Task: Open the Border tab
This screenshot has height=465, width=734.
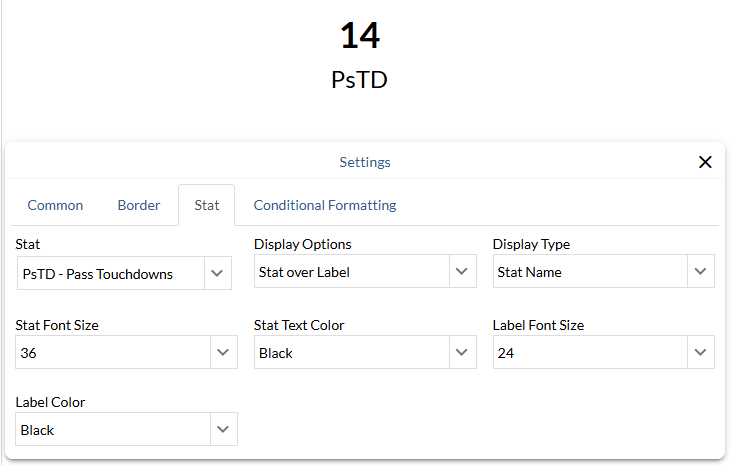Action: coord(139,205)
